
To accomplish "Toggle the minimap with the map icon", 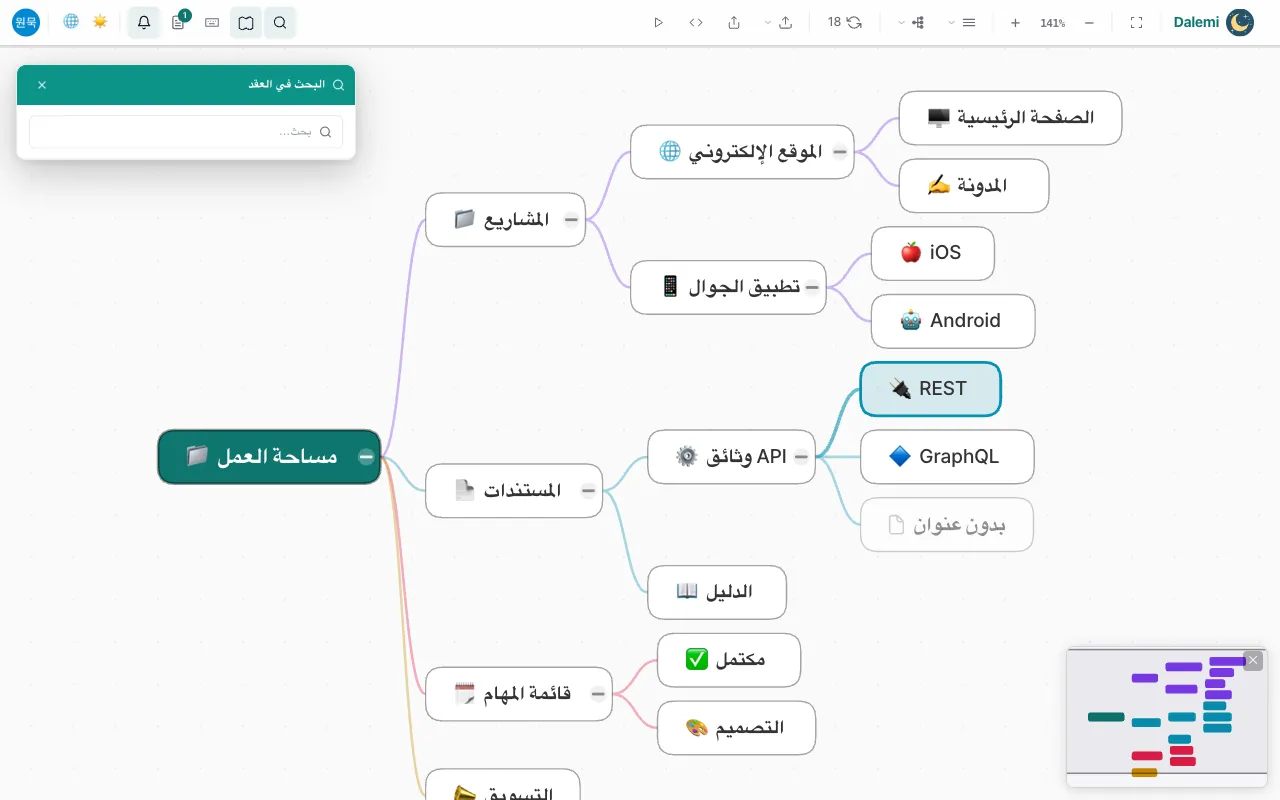I will coord(246,22).
